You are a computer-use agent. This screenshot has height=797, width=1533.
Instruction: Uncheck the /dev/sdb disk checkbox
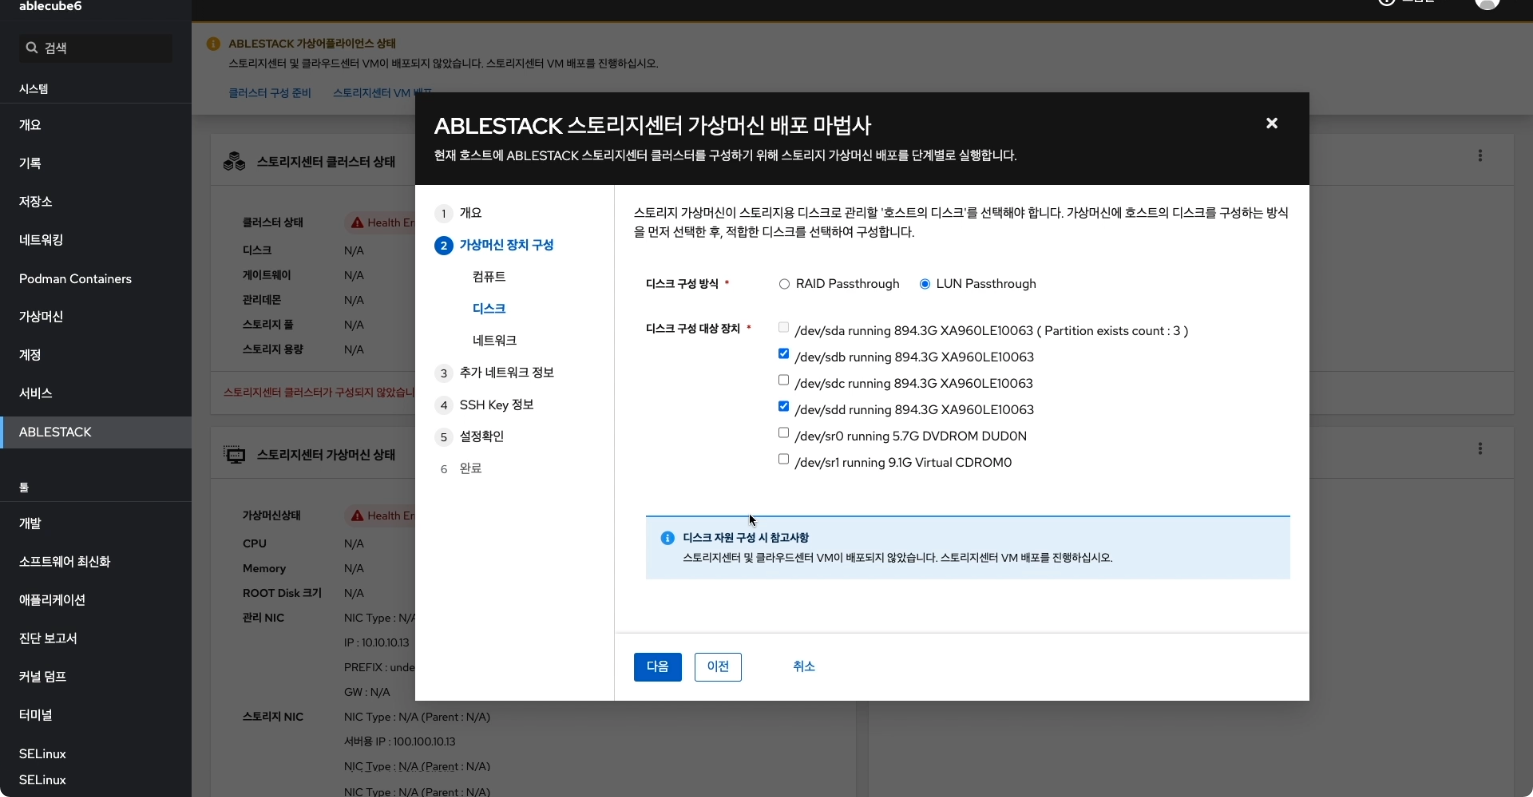pyautogui.click(x=783, y=354)
